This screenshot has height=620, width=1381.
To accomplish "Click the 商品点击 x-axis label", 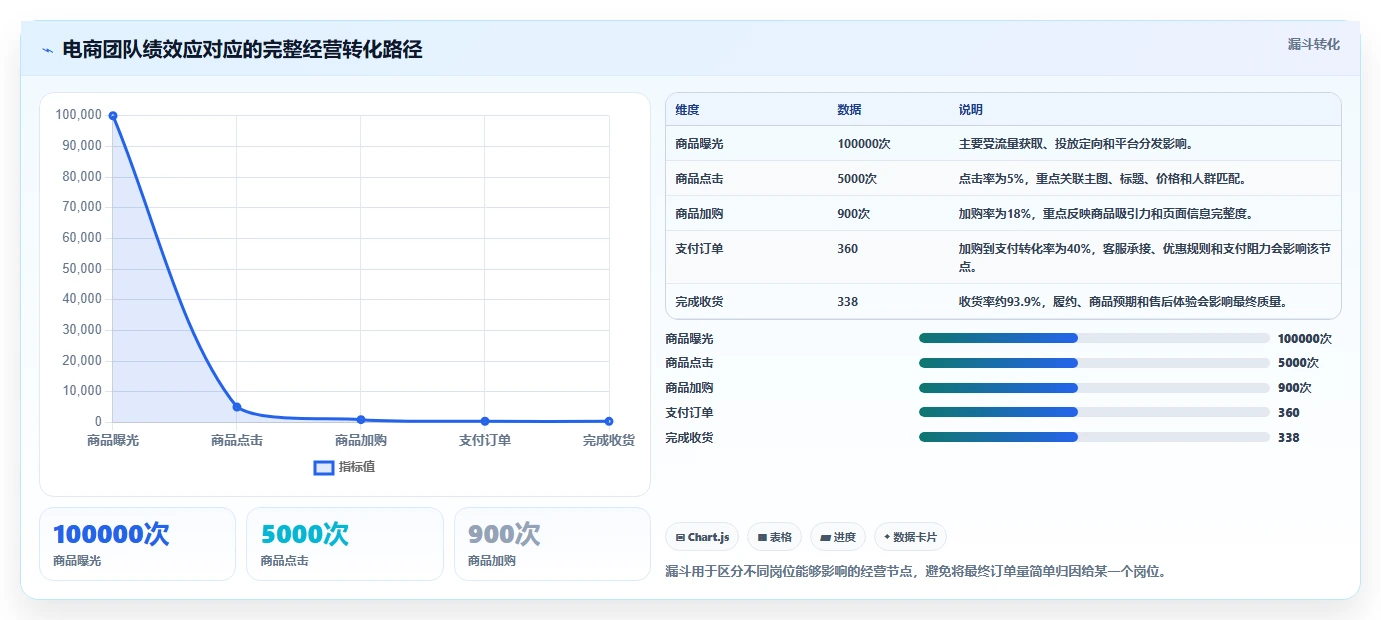I will coord(237,440).
